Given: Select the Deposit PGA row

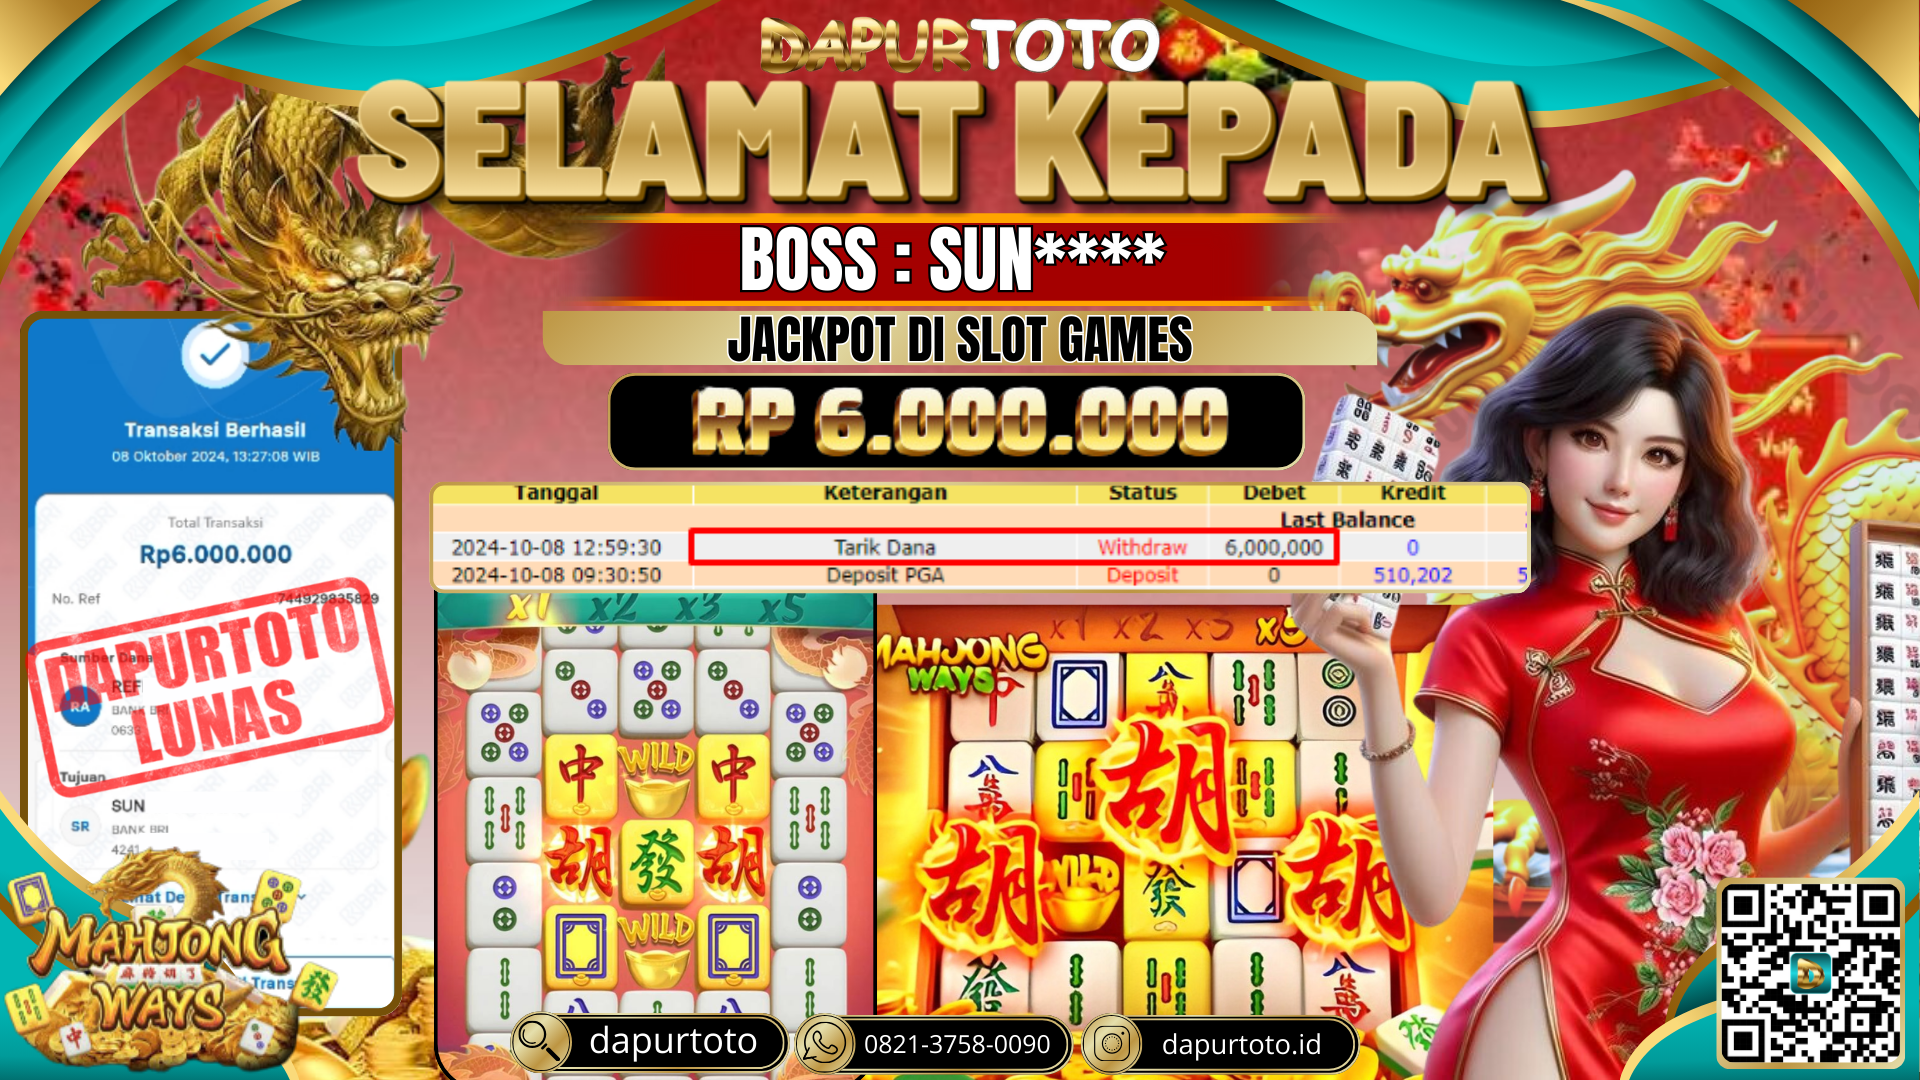Looking at the screenshot, I should (x=980, y=575).
